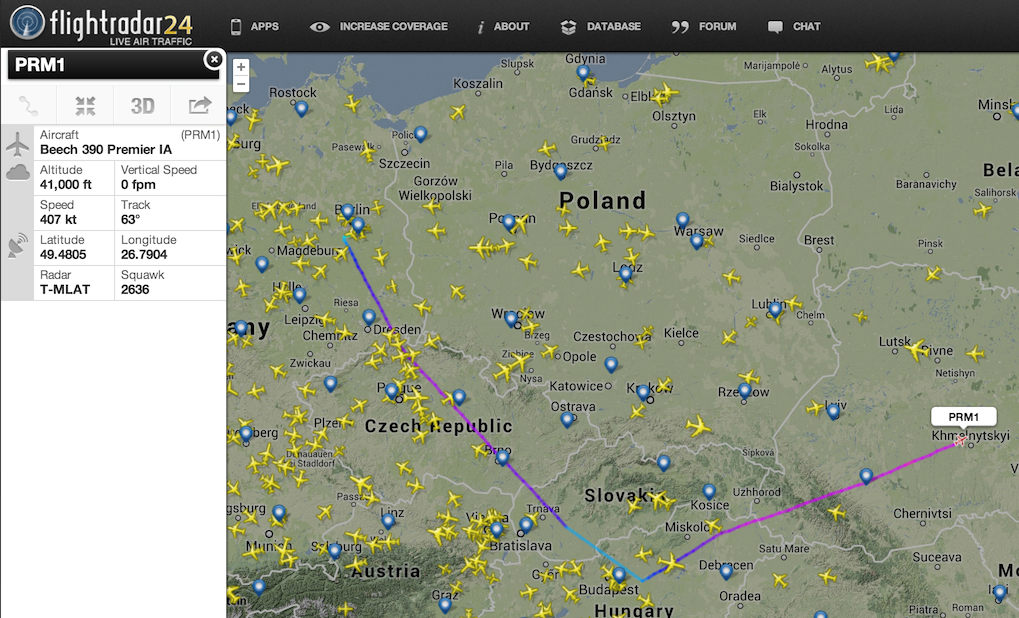The image size is (1019, 618).
Task: Switch to 3D cockpit view
Action: pyautogui.click(x=142, y=105)
